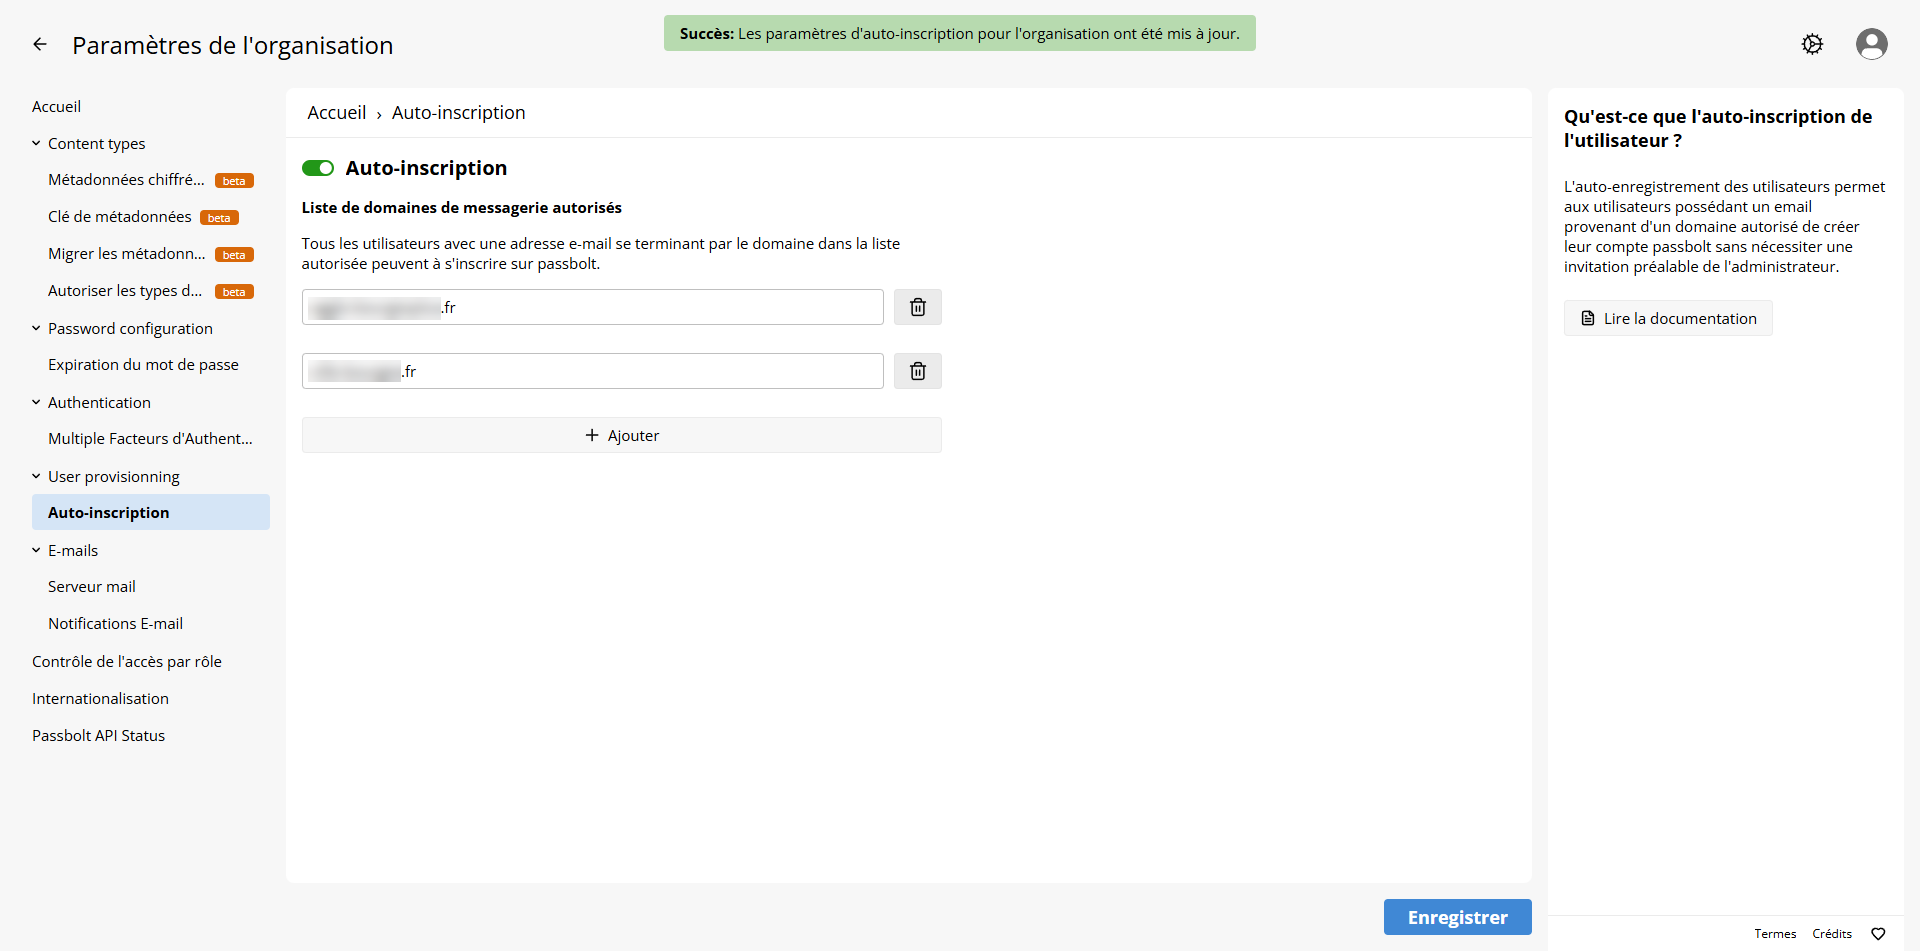Screen dimensions: 1920x951
Task: Click the first domain input field
Action: click(650, 307)
